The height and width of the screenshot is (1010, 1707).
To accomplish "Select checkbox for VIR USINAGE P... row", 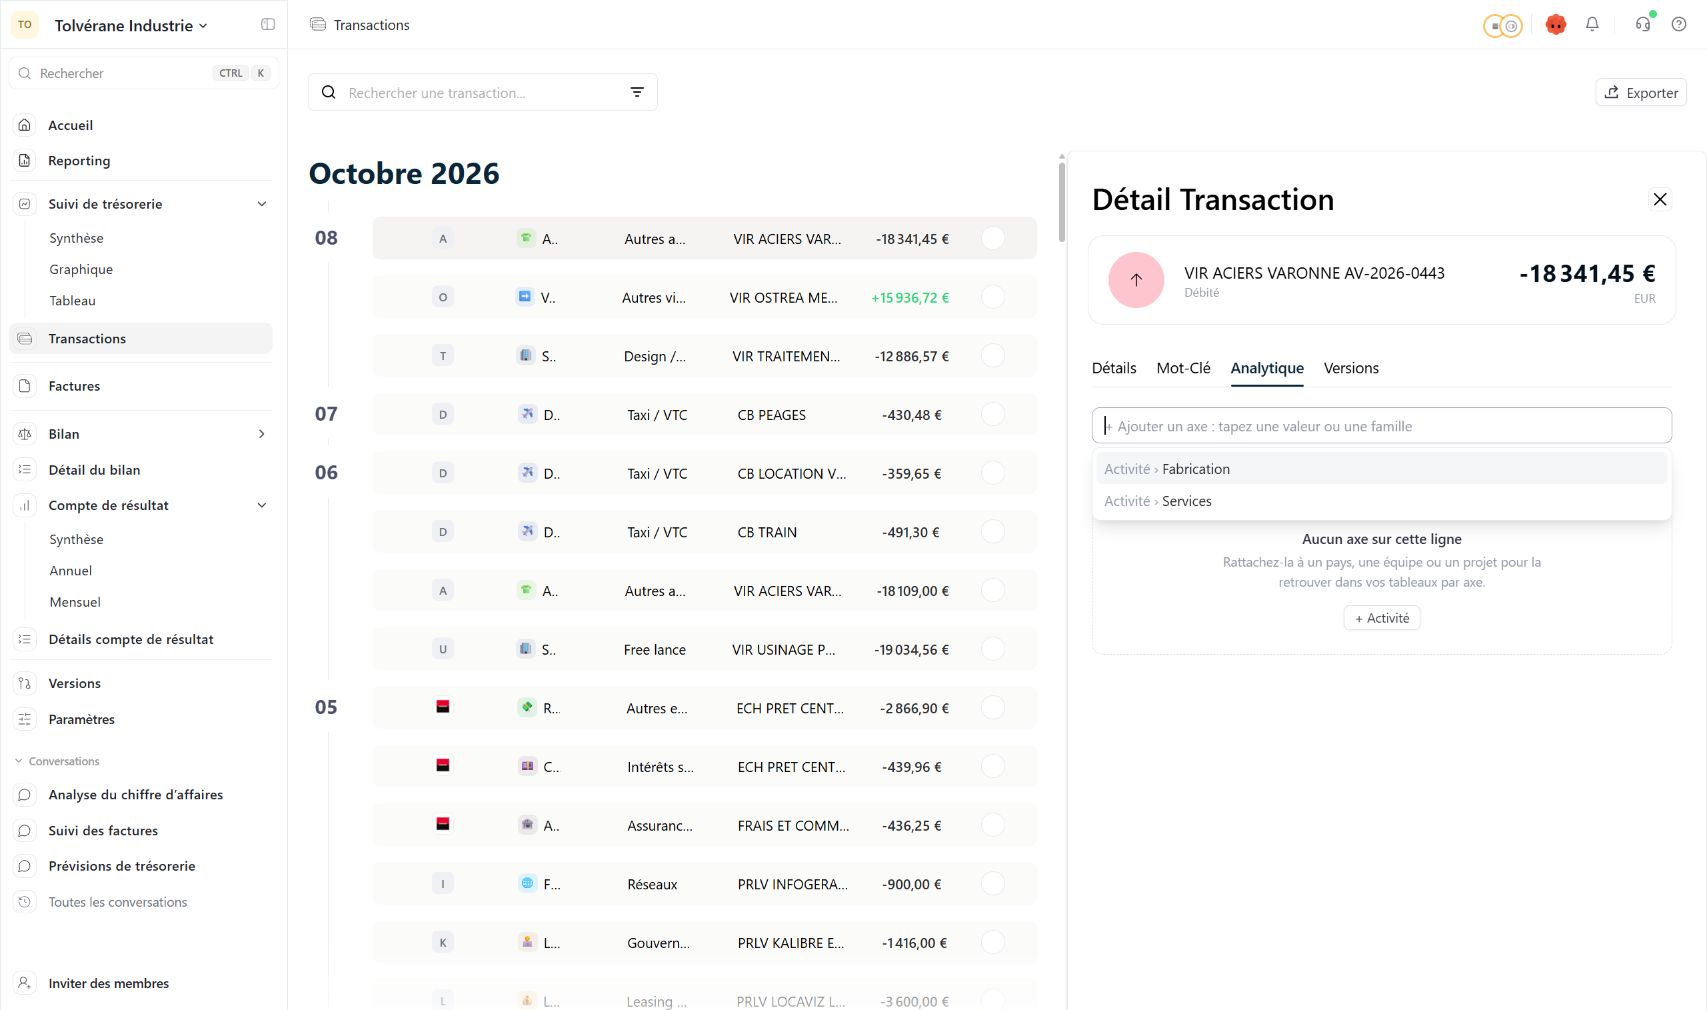I will click(x=993, y=650).
